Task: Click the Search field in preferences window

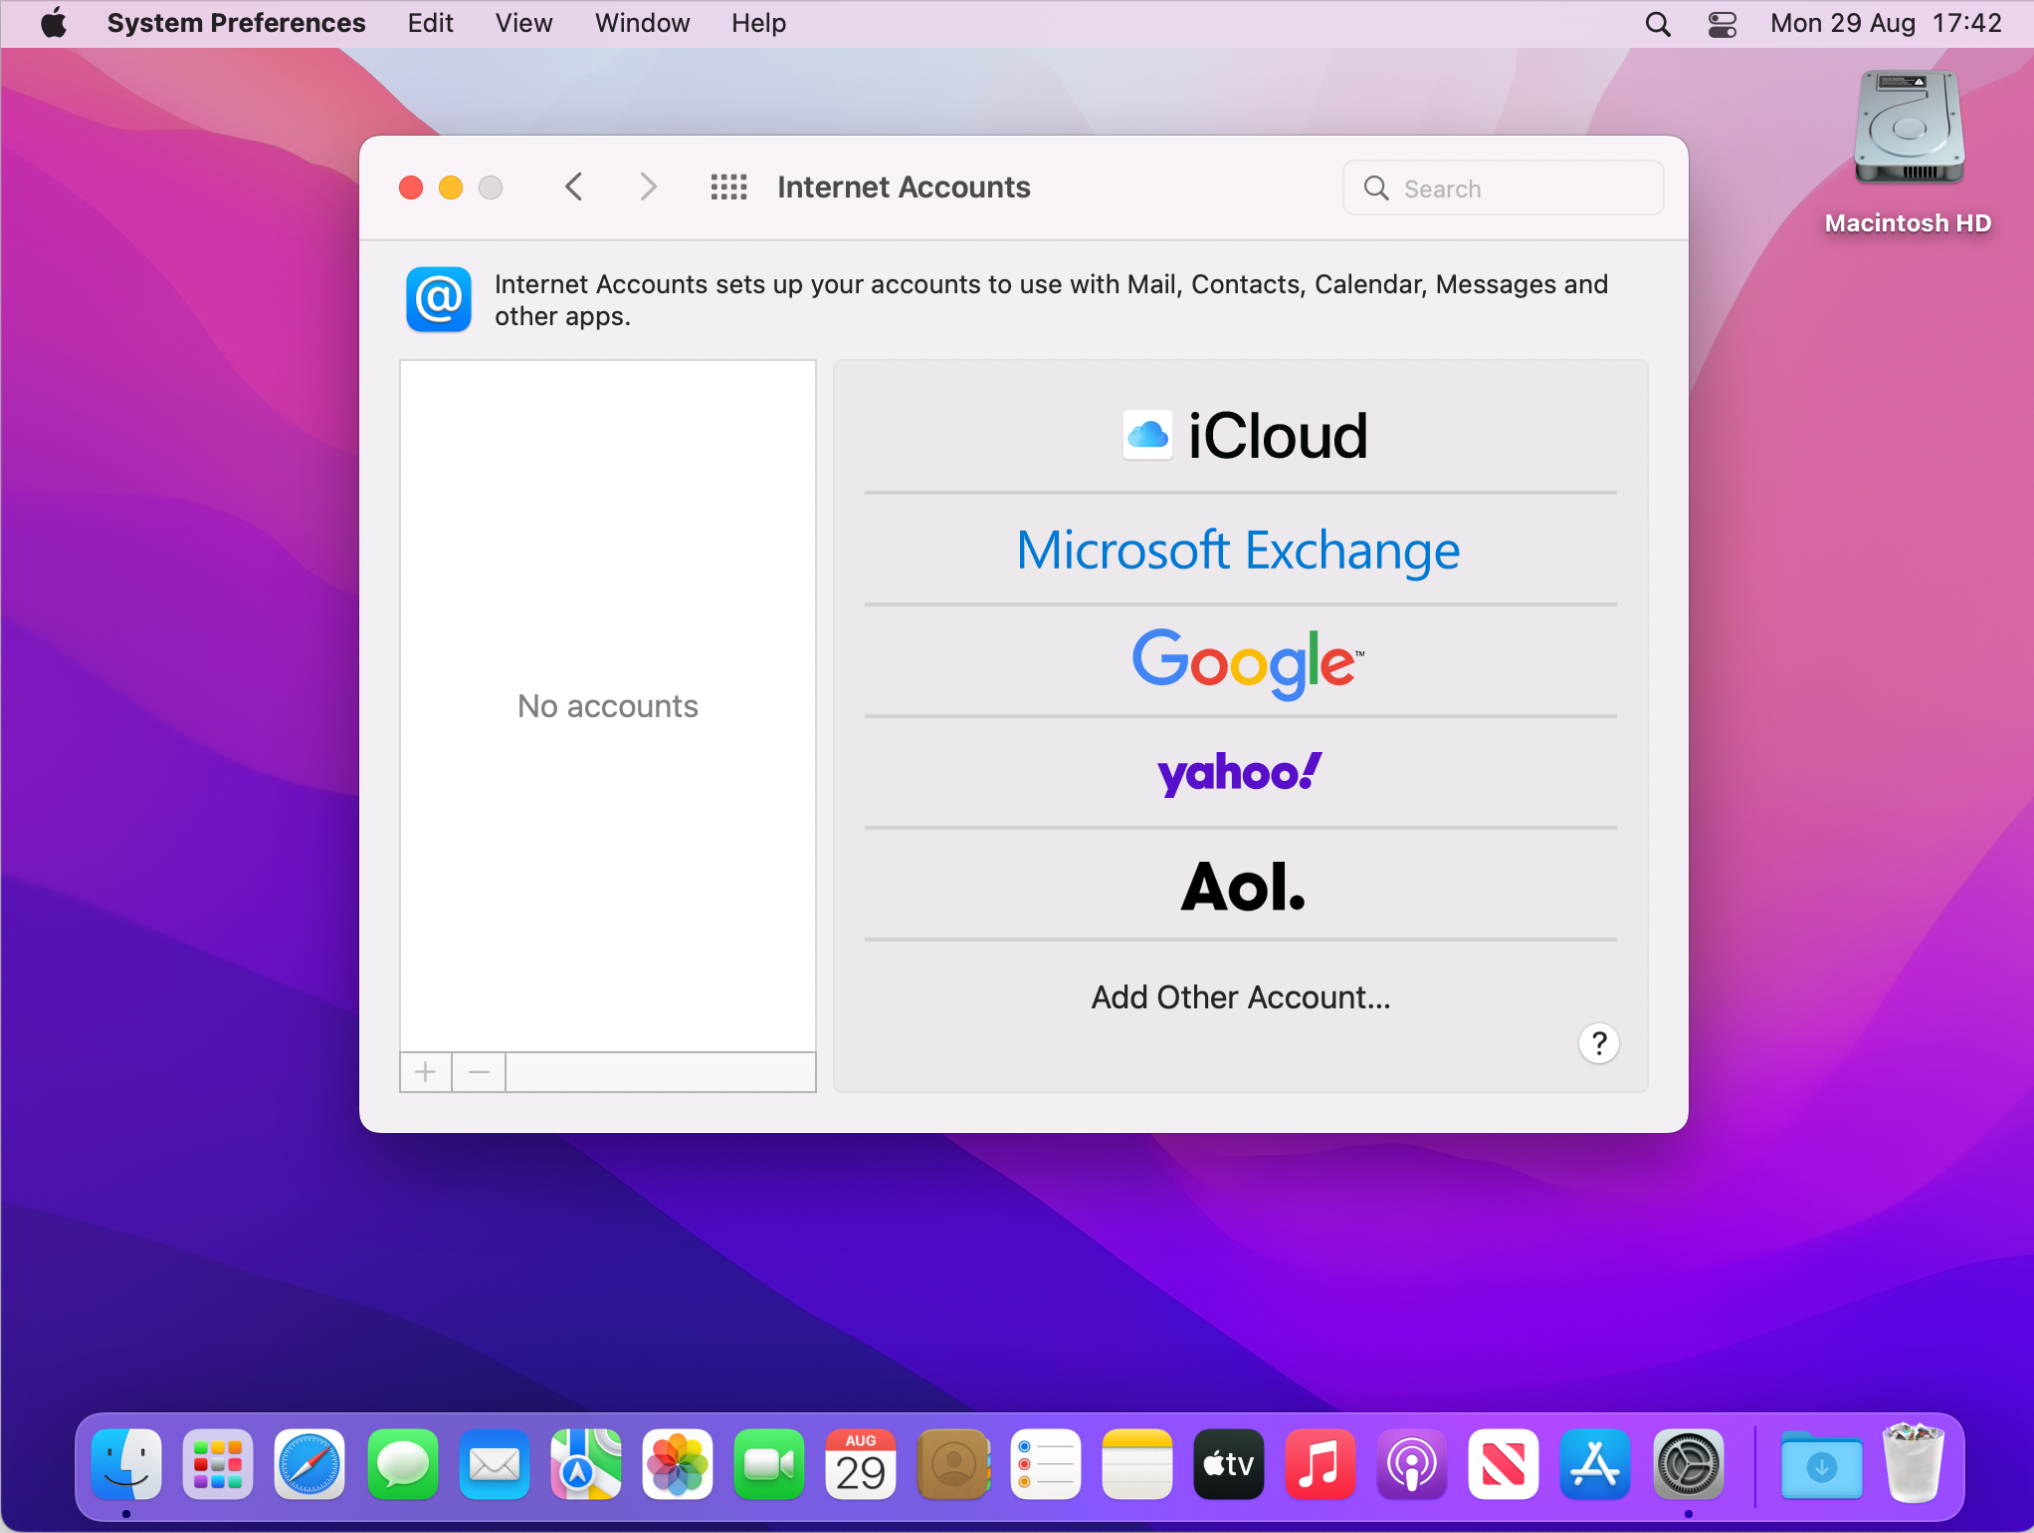Action: click(x=1503, y=188)
